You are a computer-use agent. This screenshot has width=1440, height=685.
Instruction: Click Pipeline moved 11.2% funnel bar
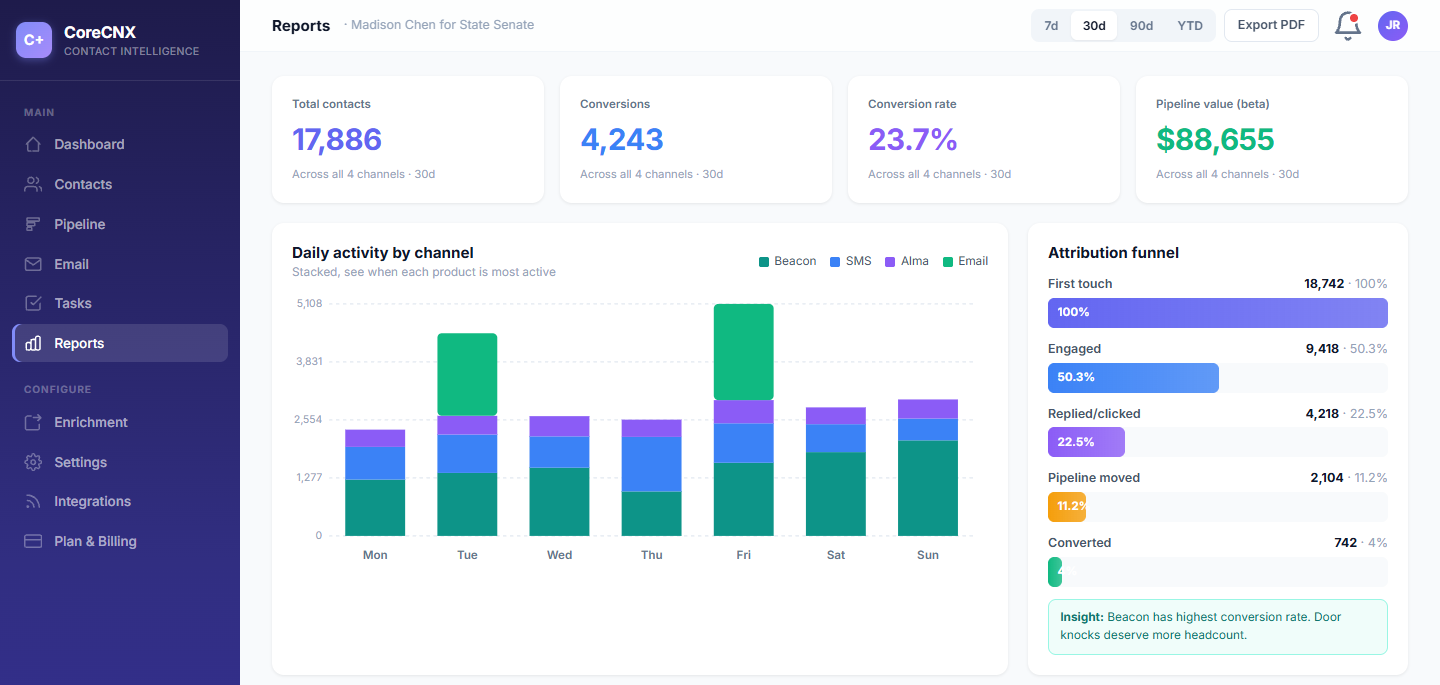(x=1067, y=507)
